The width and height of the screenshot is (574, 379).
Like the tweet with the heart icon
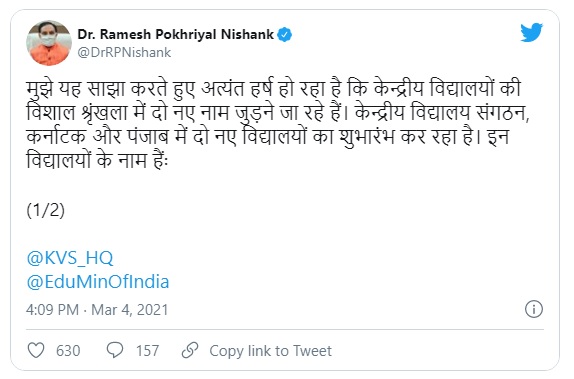[36, 350]
